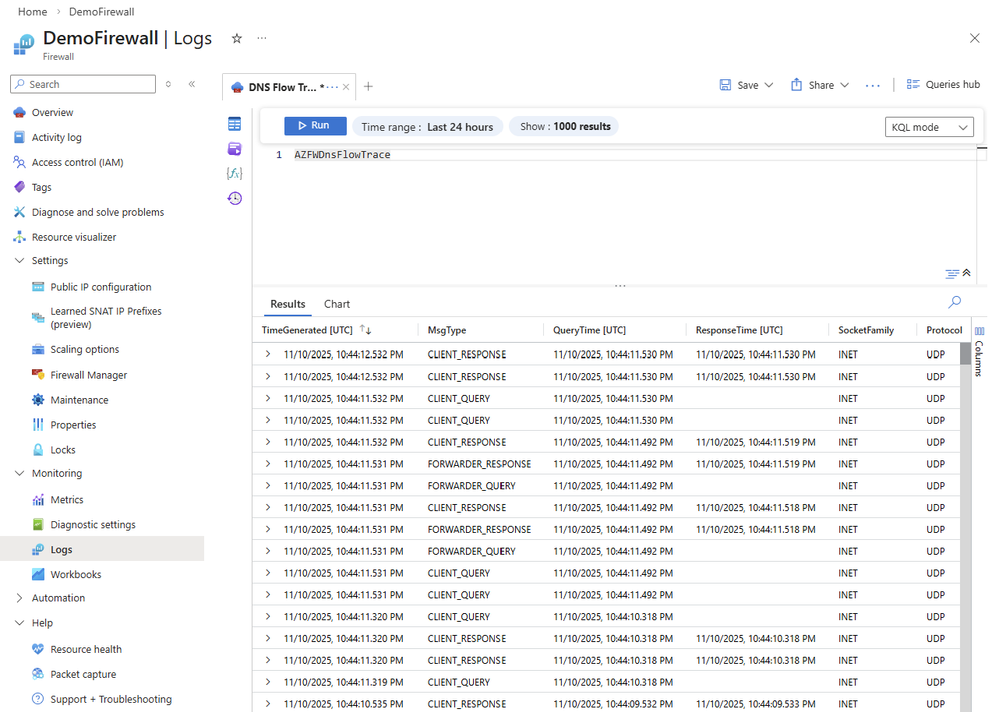Open the Share dropdown
This screenshot has width=999, height=712.
820,85
